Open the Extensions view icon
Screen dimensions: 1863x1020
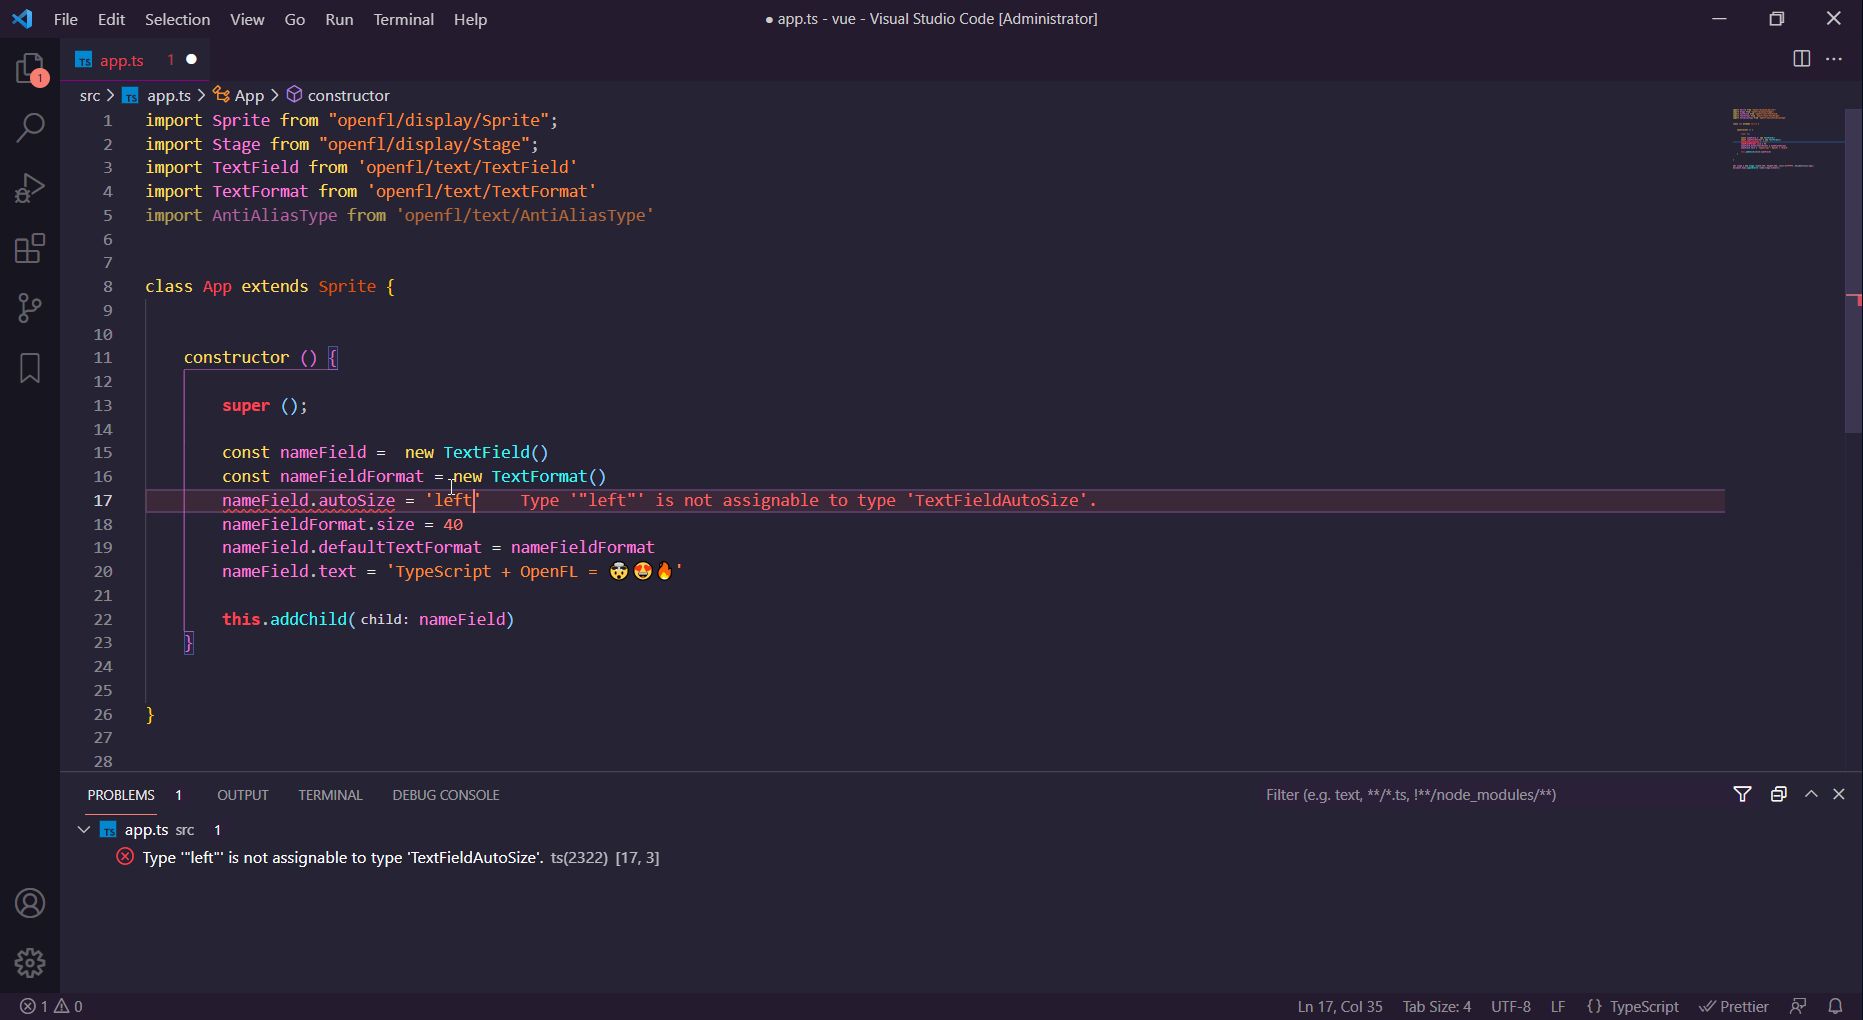[30, 248]
